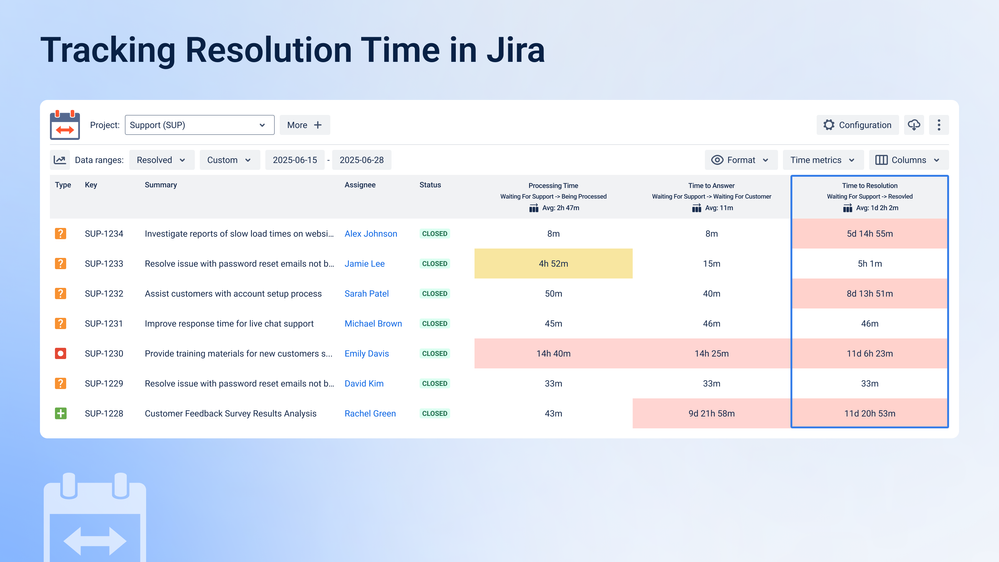Sort by the Status column header

click(430, 185)
